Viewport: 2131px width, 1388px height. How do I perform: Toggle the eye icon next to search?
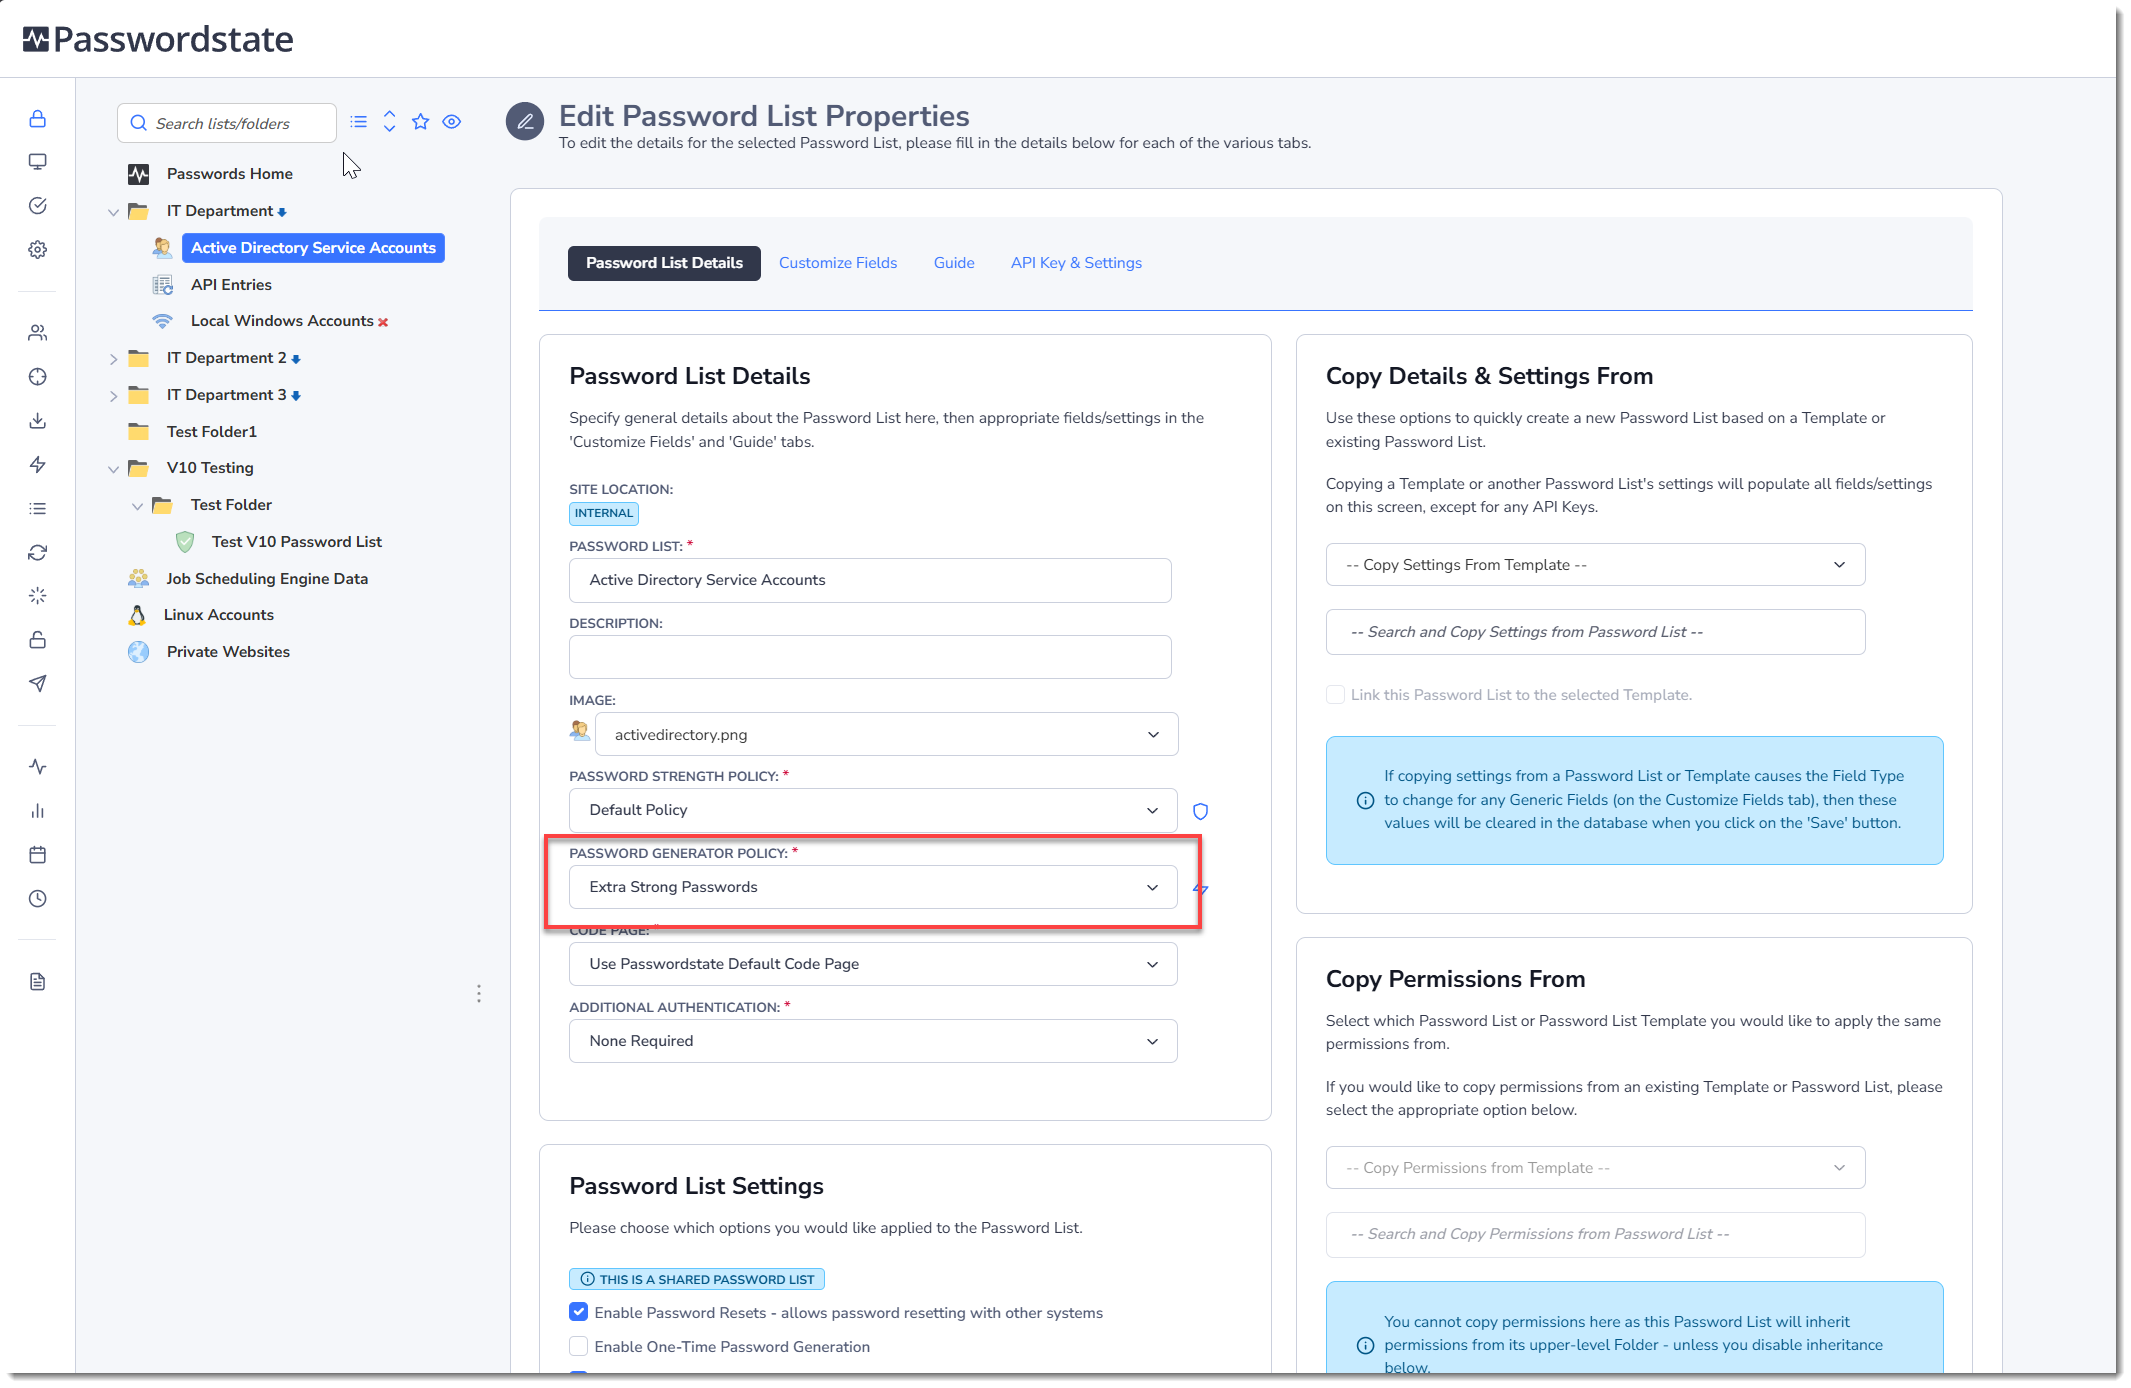point(452,122)
